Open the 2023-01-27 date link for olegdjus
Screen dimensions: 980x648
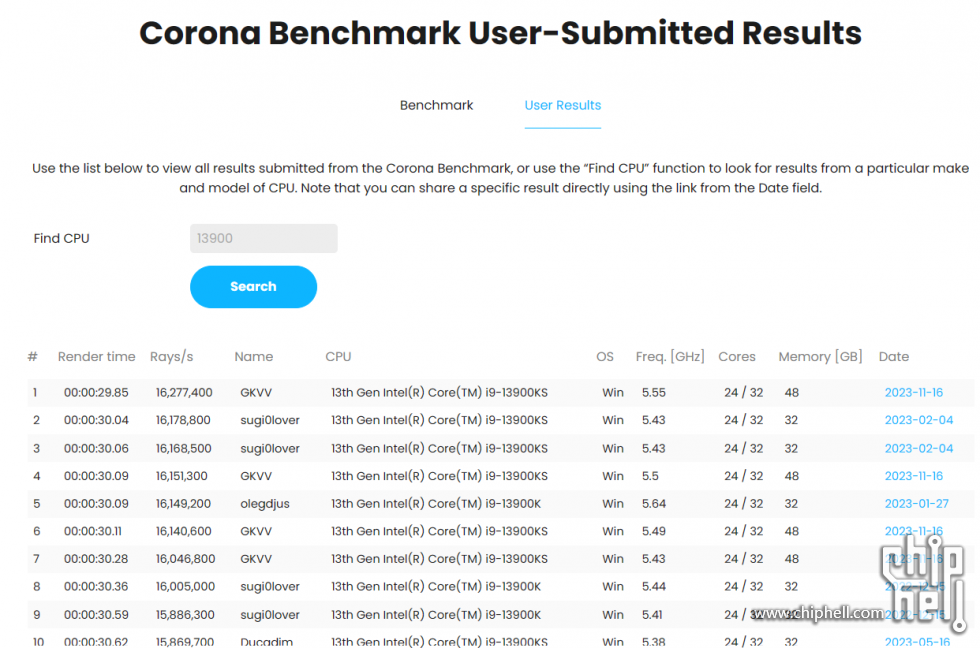point(916,504)
